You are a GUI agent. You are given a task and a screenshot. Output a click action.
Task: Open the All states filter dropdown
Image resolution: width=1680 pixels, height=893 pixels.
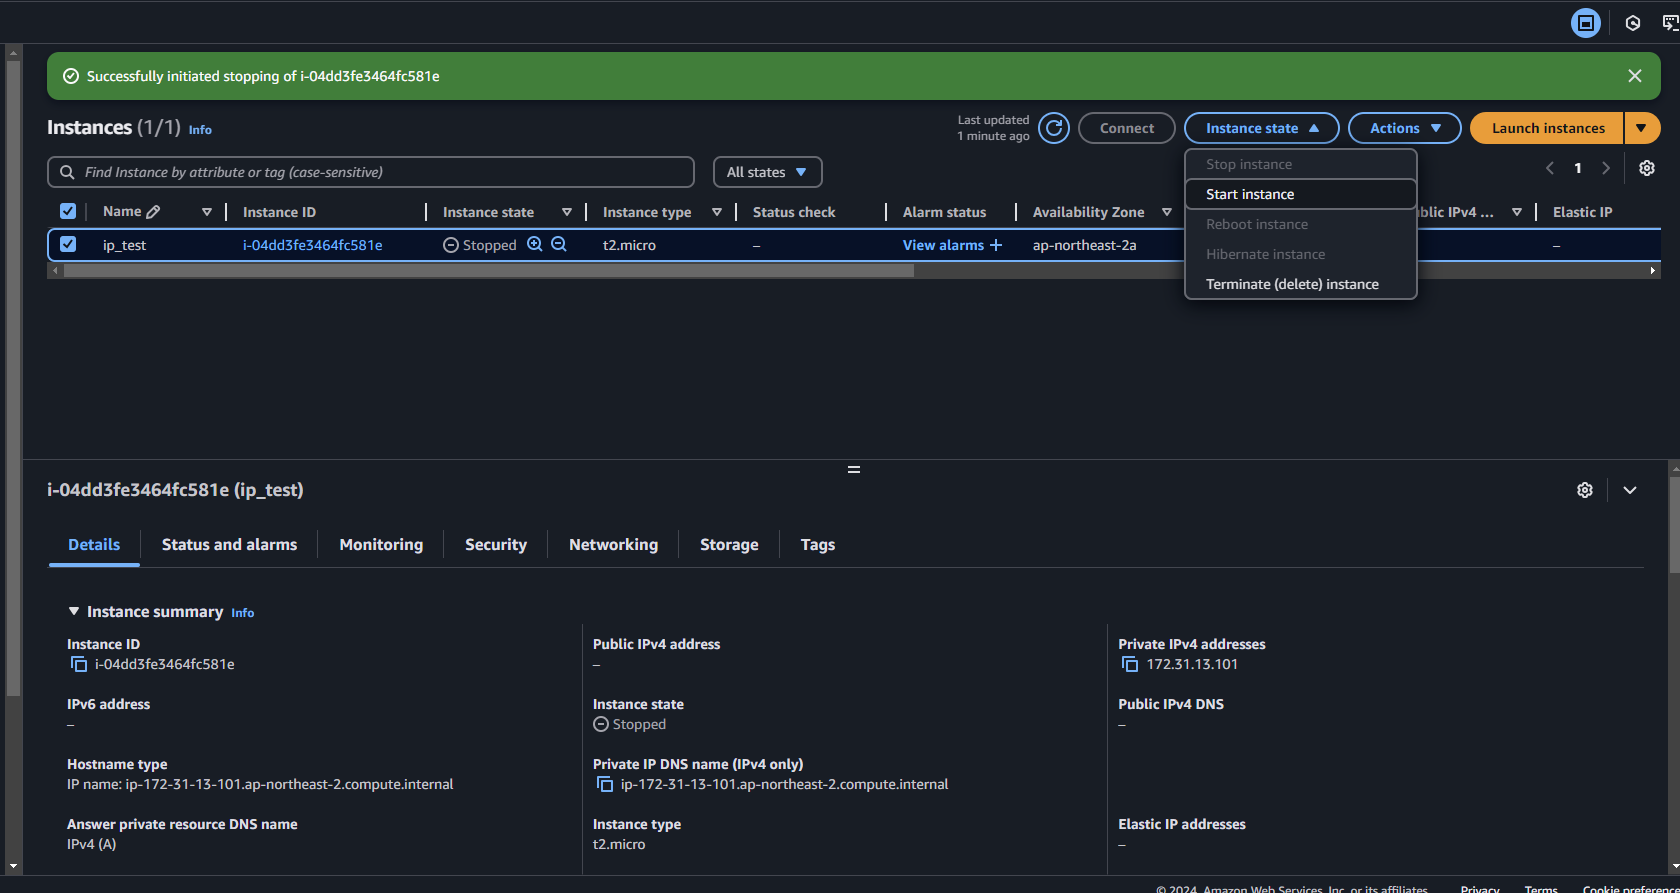point(767,172)
